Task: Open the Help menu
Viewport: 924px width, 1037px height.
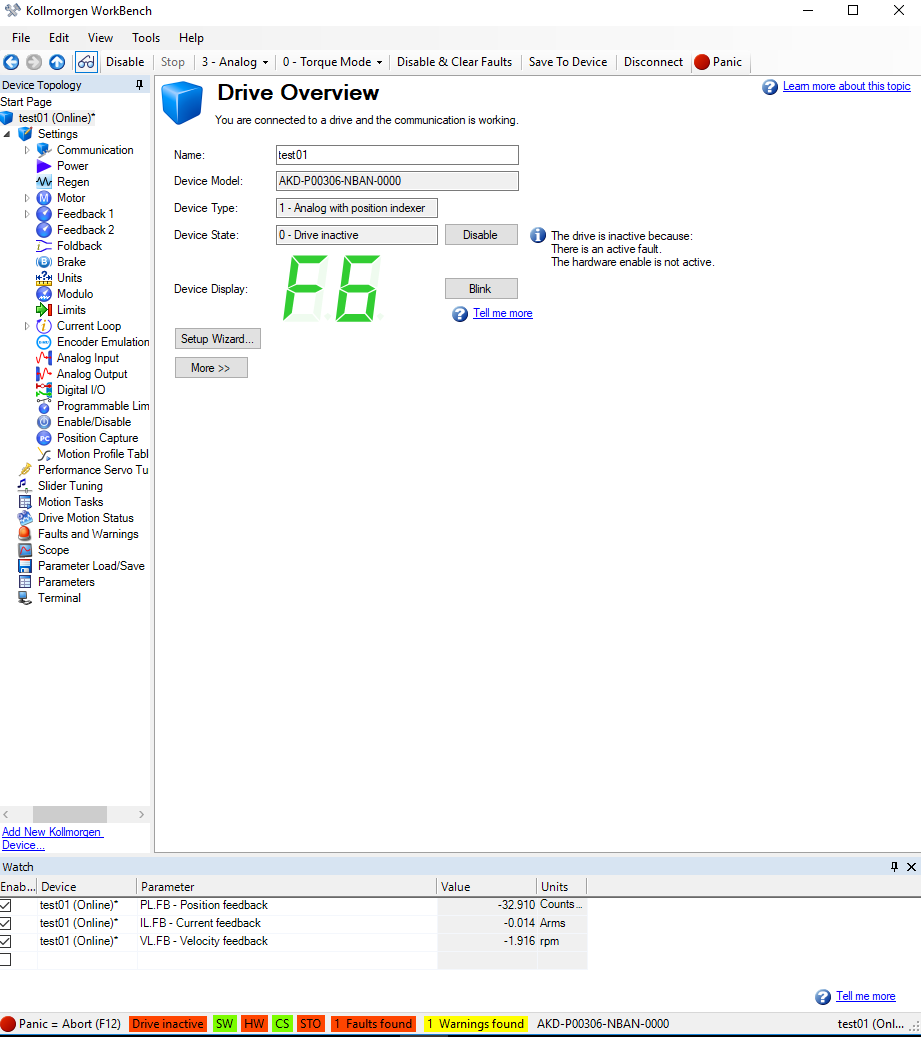Action: click(x=191, y=38)
